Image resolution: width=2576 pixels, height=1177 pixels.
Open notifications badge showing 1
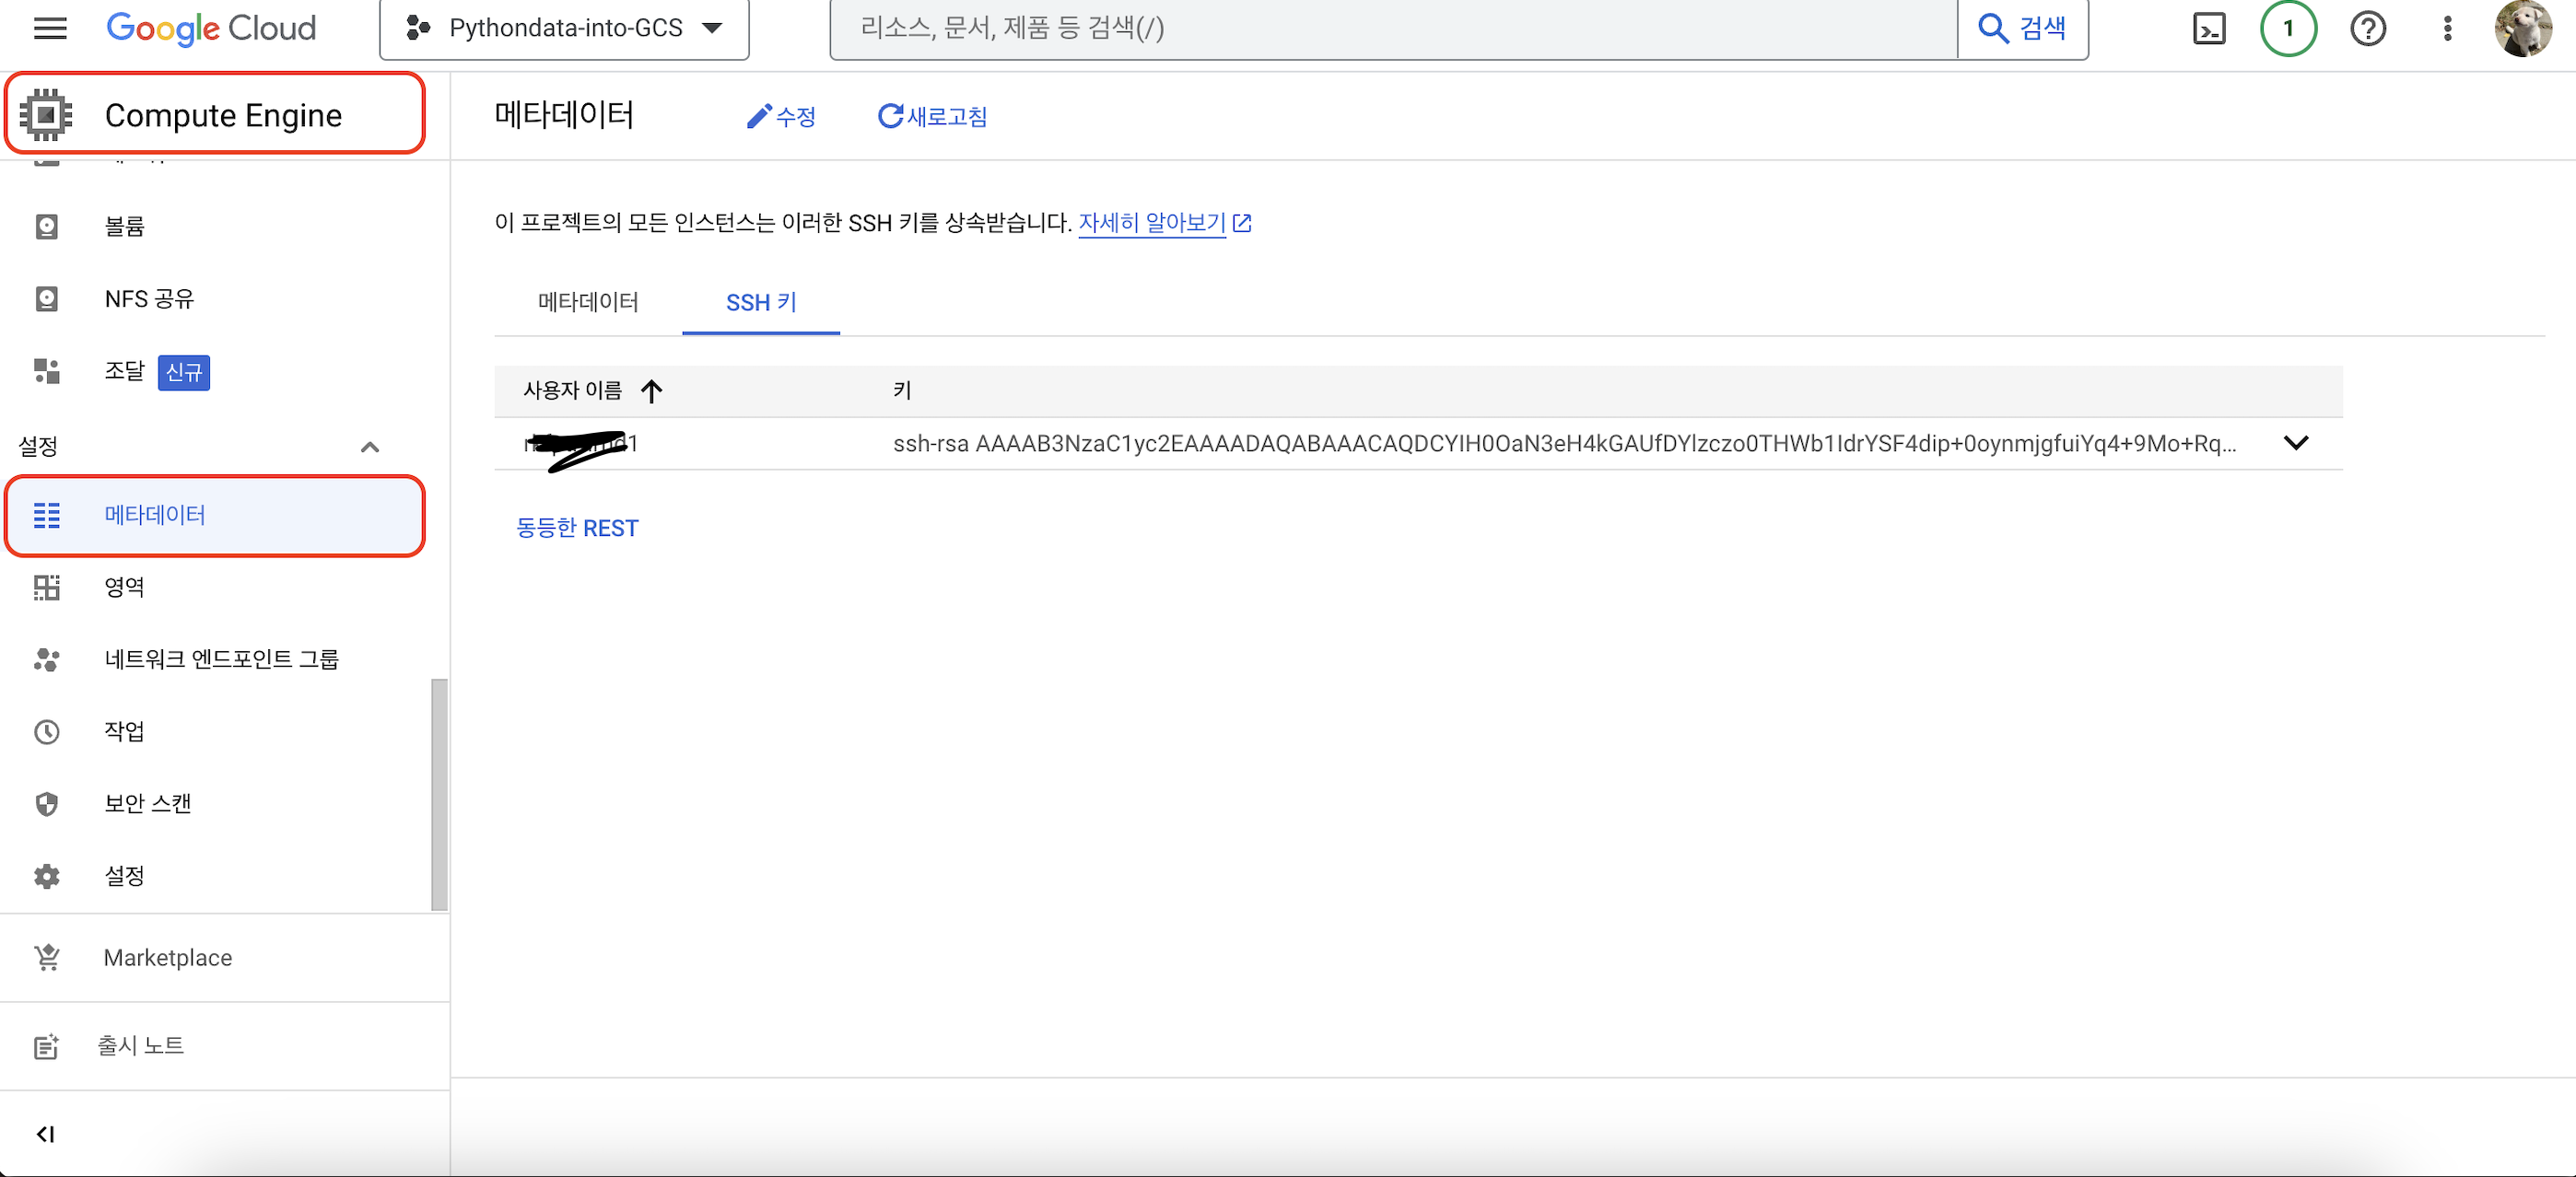(2288, 28)
